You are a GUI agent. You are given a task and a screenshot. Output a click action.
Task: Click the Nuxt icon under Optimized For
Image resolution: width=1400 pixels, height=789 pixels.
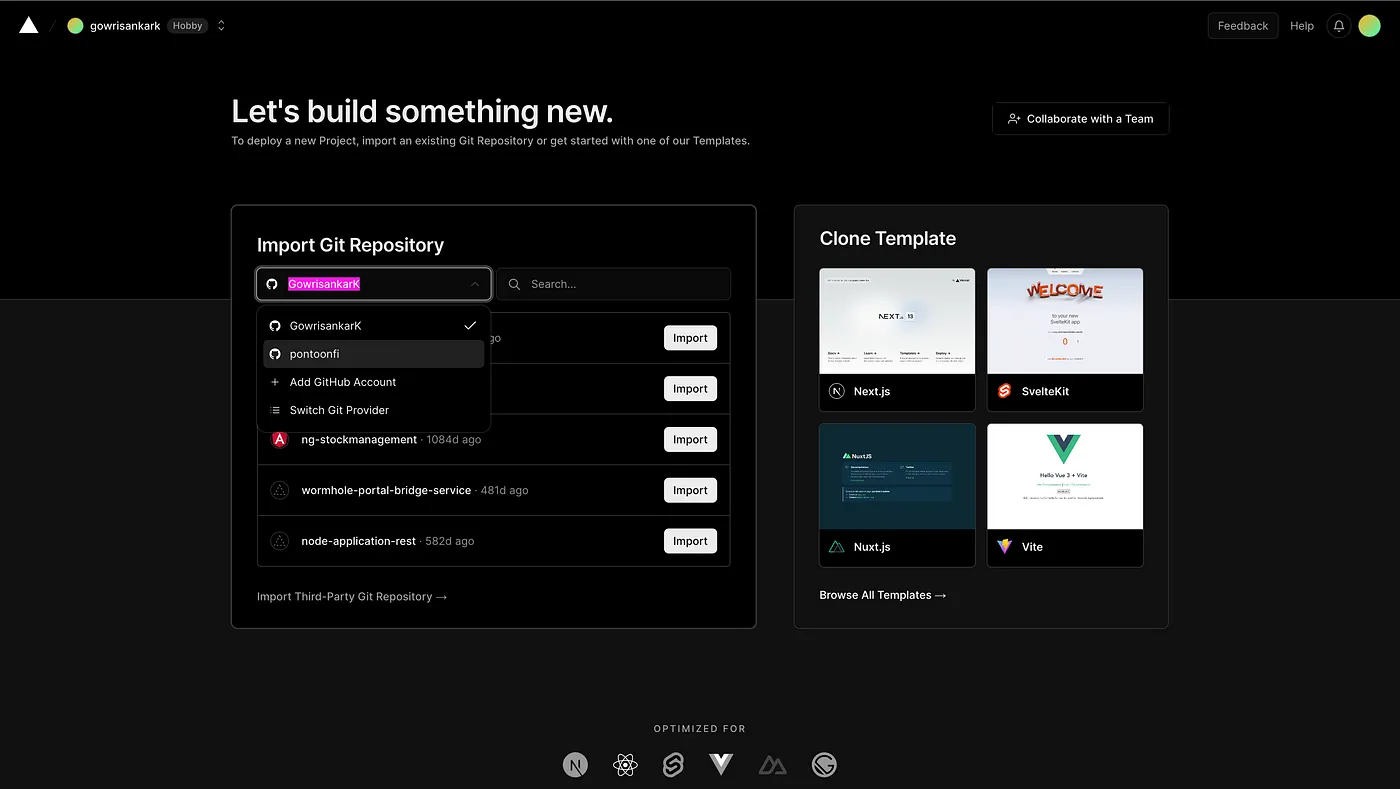772,765
